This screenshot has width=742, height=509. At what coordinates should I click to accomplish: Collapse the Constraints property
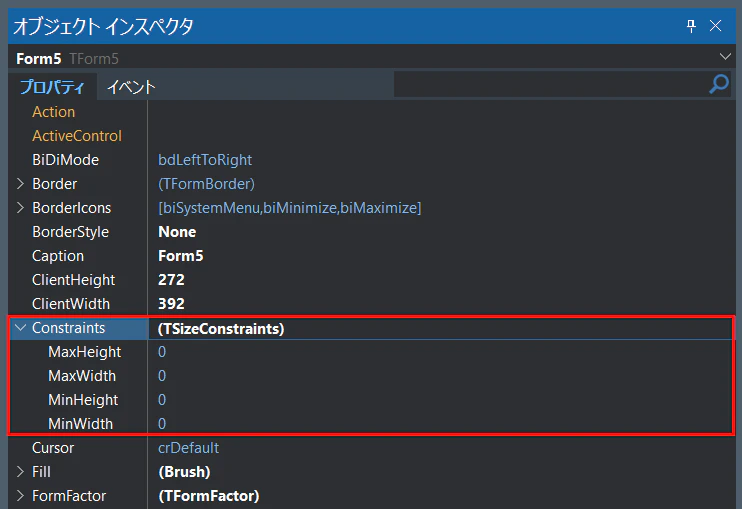tap(20, 327)
